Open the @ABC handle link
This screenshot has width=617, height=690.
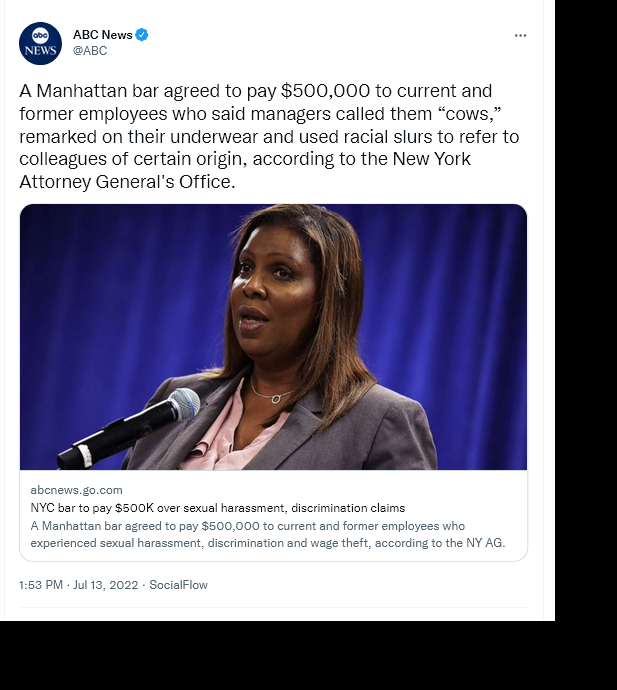click(90, 51)
